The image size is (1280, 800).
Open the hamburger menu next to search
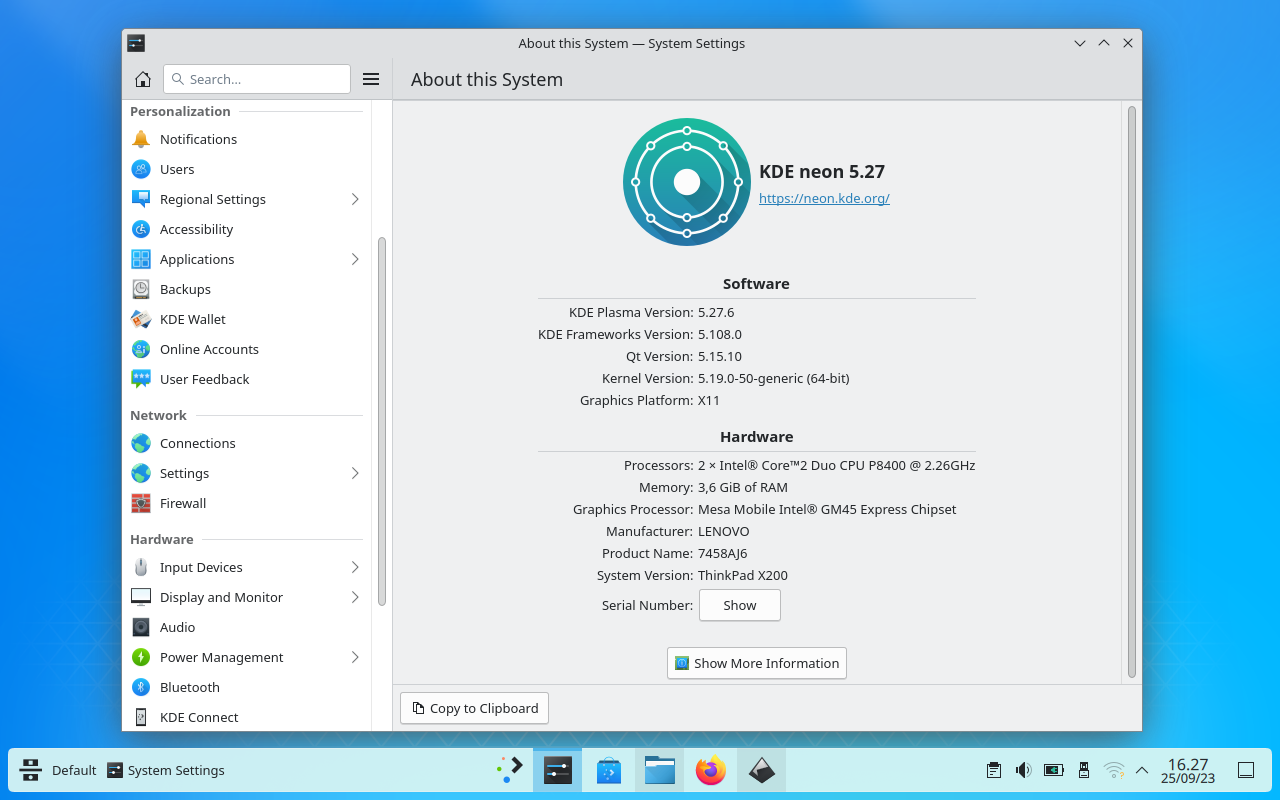pos(370,78)
